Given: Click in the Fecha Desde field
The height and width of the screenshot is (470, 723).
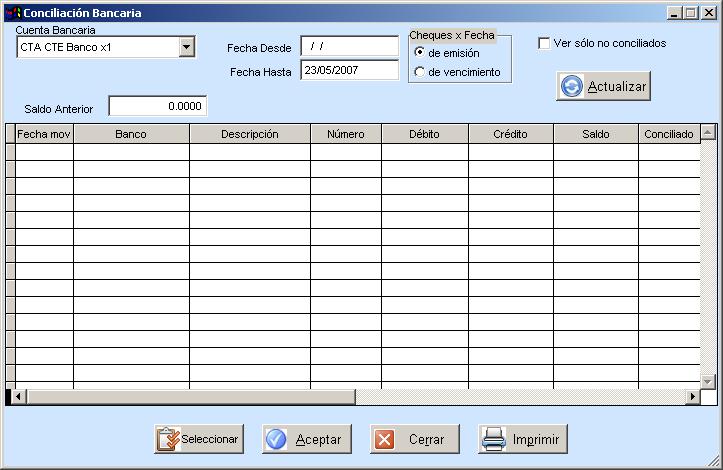Looking at the screenshot, I should click(349, 46).
